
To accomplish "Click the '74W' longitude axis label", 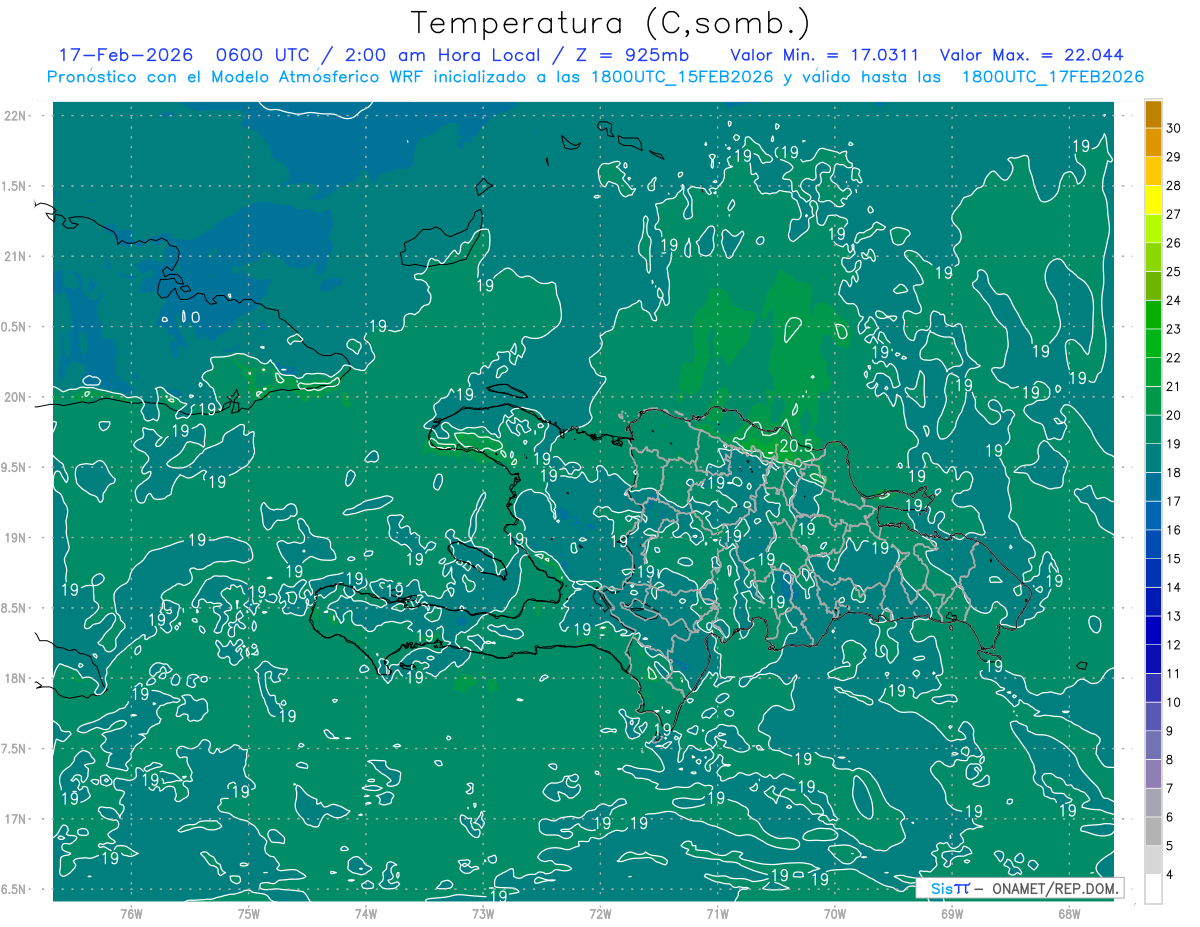I will (x=366, y=914).
